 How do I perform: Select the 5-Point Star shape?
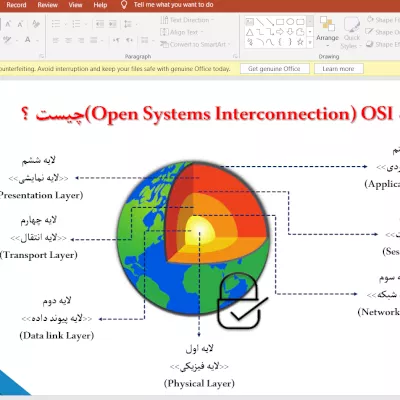[300, 42]
